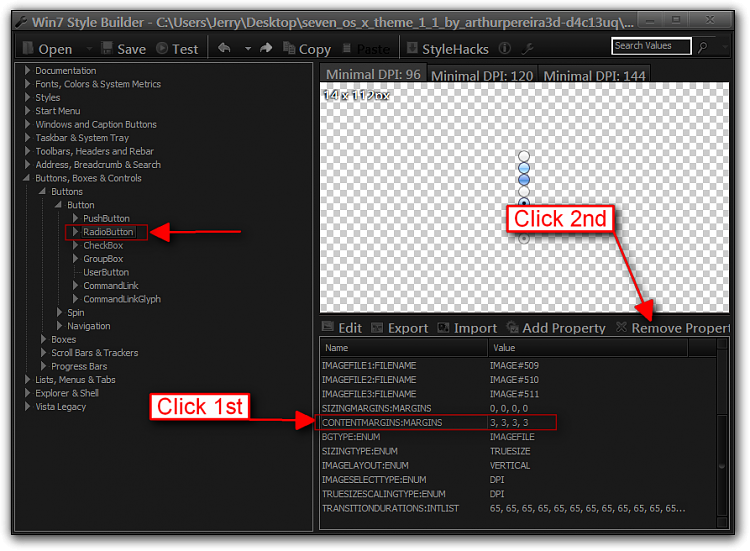This screenshot has height=551, width=750.
Task: Expand the RadioButton node arrow
Action: [75, 231]
